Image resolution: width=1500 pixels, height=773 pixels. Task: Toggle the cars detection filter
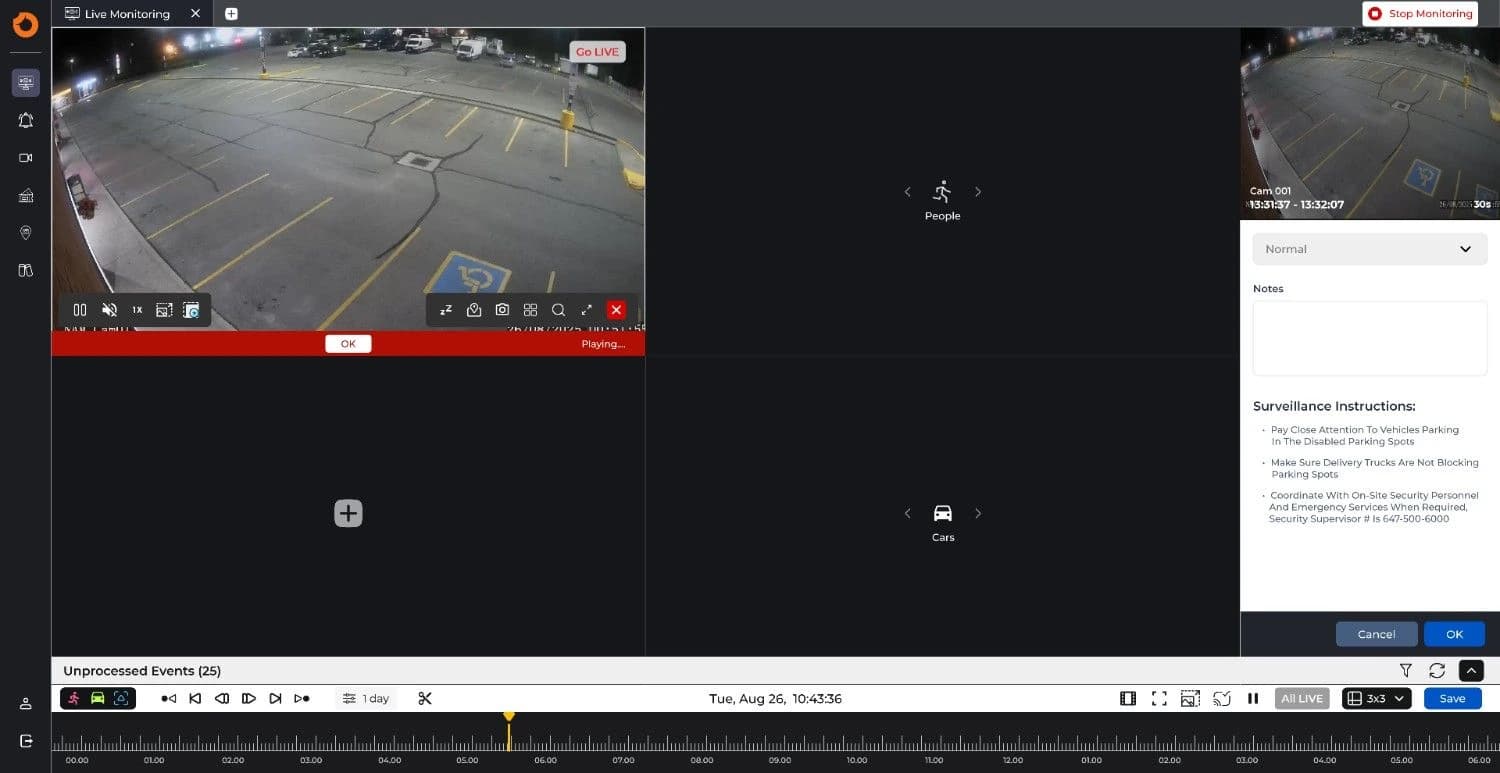point(97,698)
